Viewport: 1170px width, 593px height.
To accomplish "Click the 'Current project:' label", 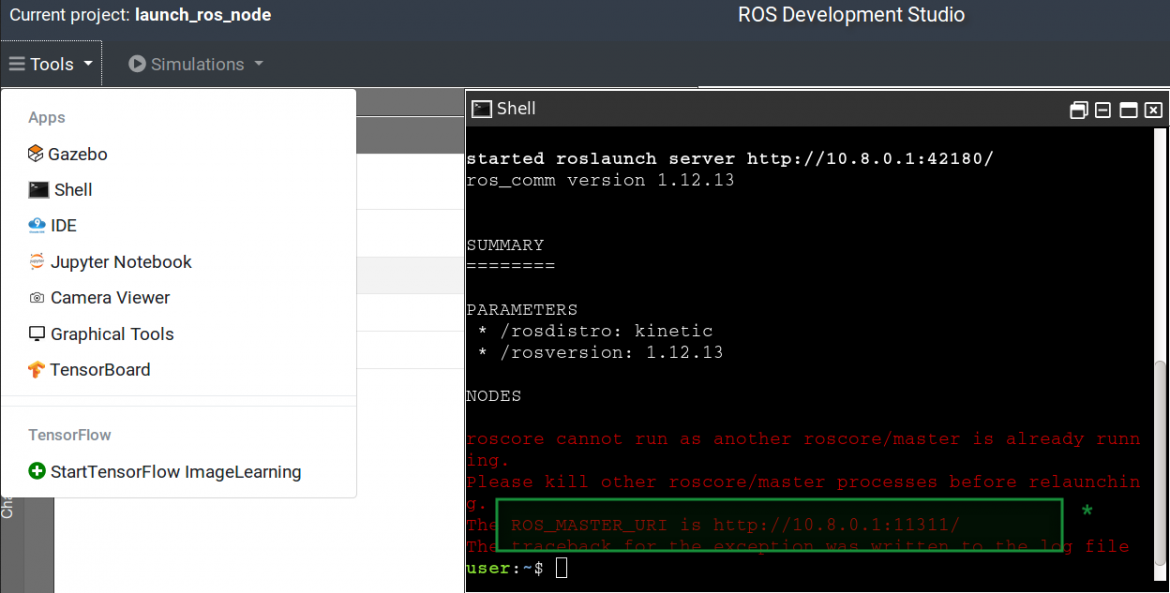I will point(69,15).
